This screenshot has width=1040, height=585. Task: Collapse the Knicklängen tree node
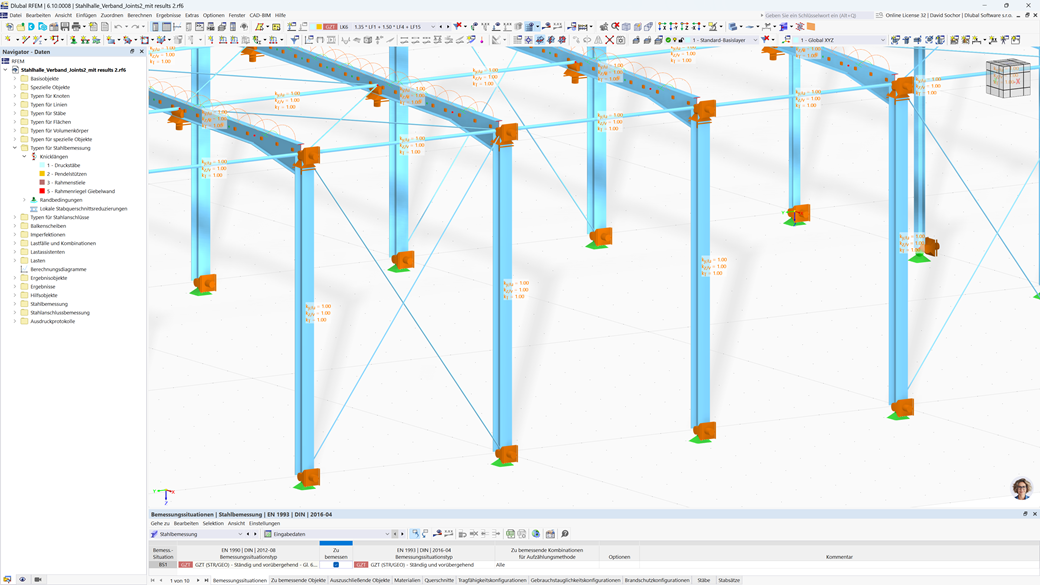click(x=25, y=157)
